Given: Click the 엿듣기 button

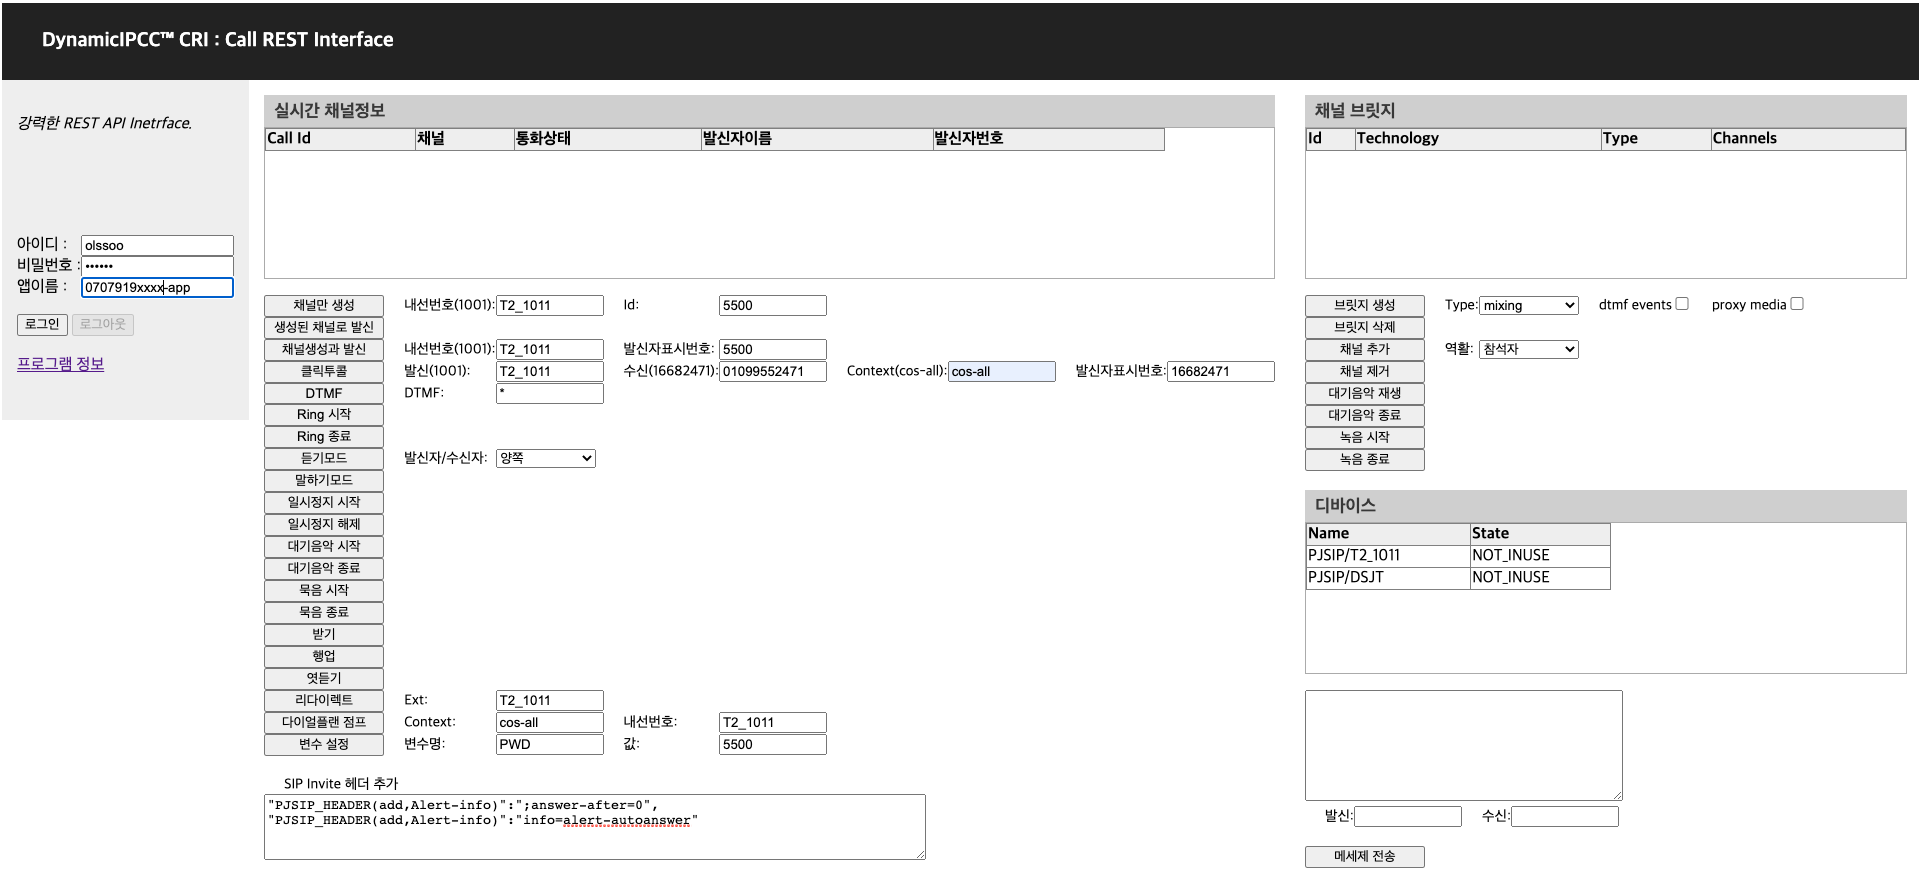Looking at the screenshot, I should coord(324,678).
